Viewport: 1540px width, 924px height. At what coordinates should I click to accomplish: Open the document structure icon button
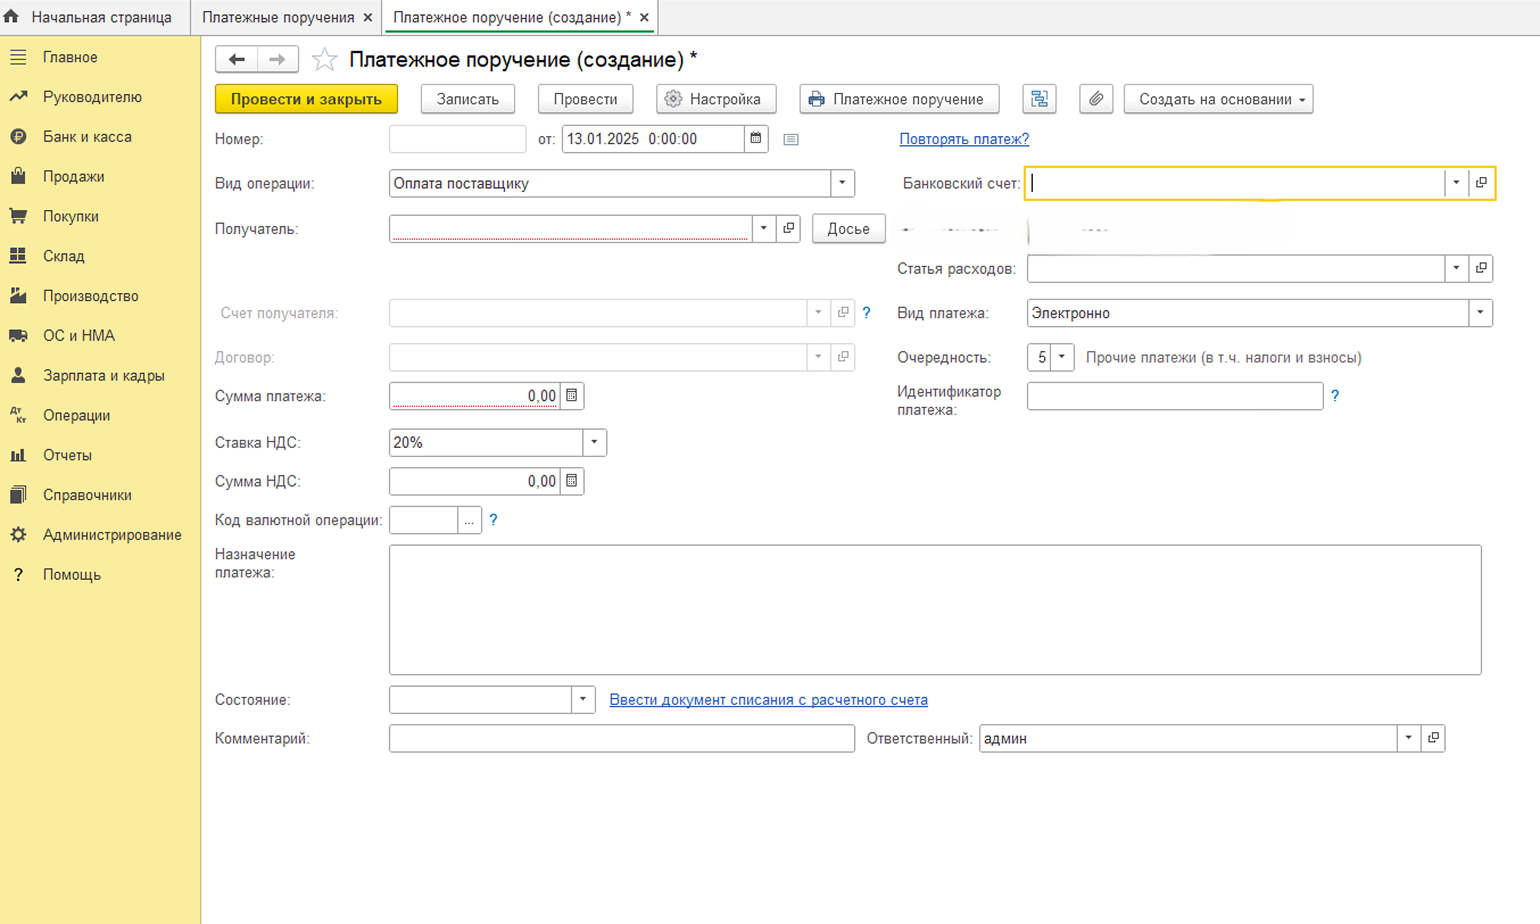pos(1039,99)
